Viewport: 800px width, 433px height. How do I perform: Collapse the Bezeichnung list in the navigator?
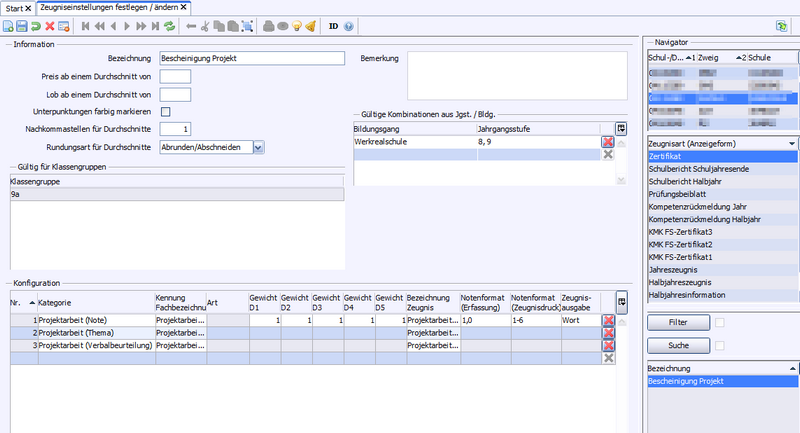pos(792,369)
